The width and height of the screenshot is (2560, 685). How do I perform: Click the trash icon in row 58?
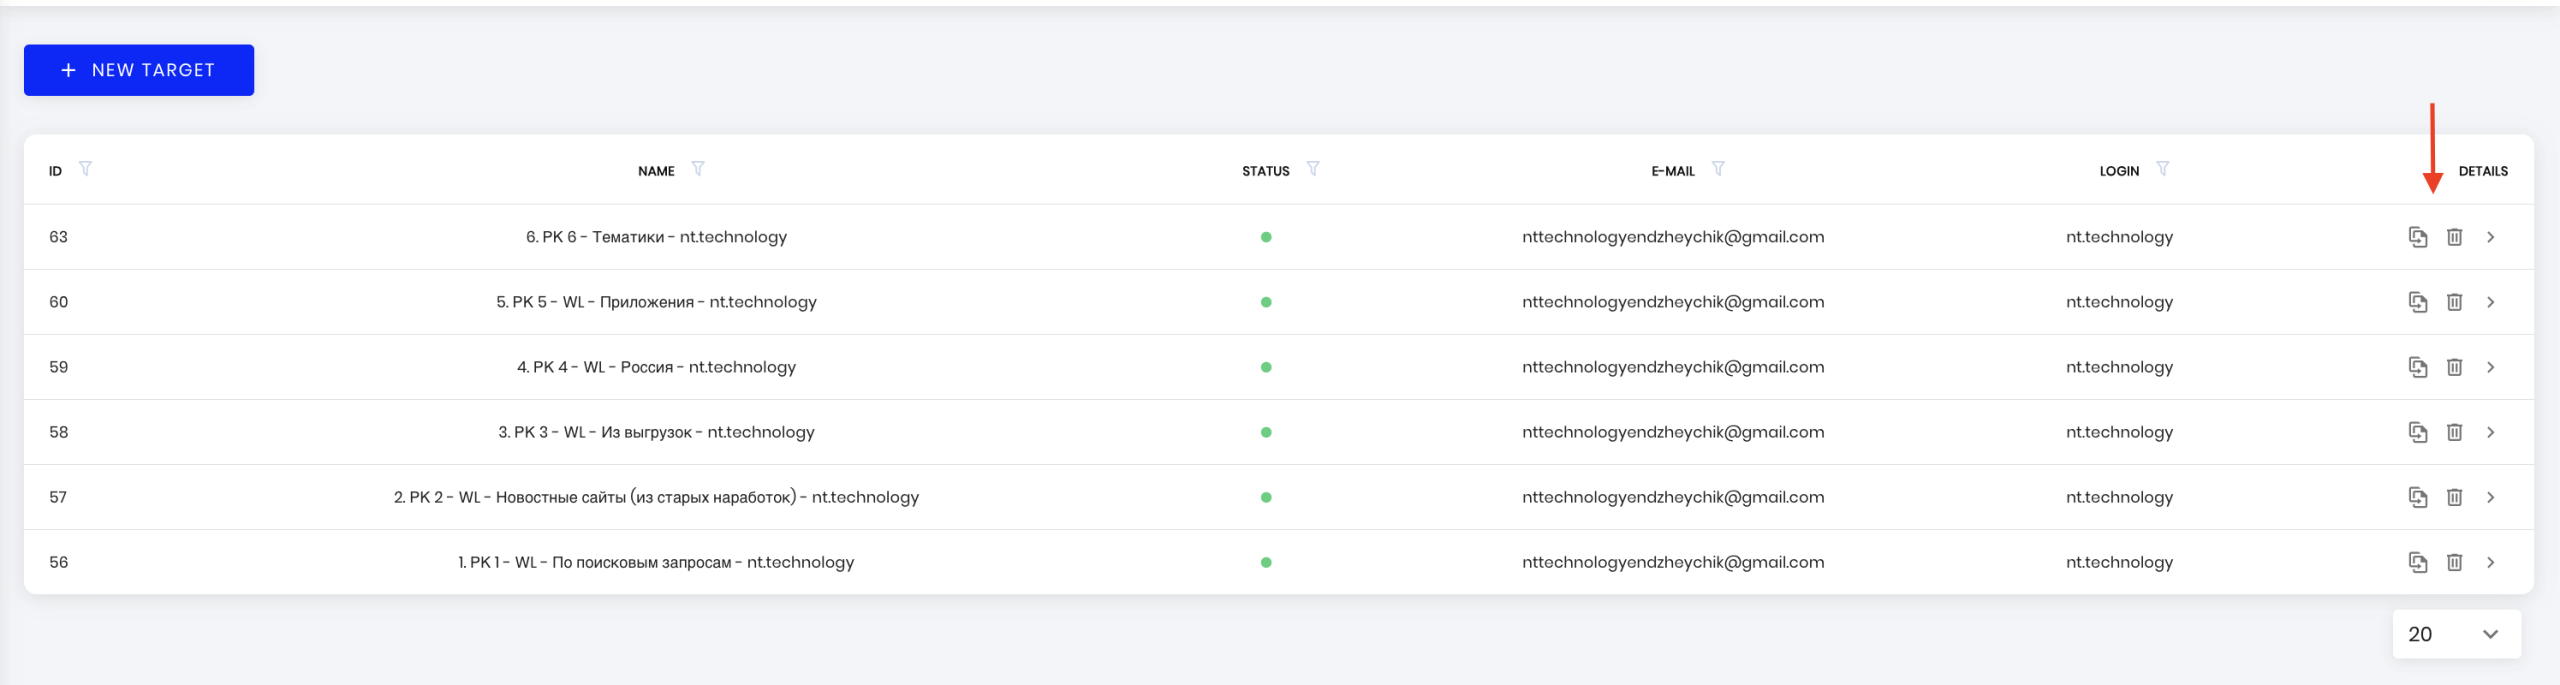pyautogui.click(x=2454, y=432)
